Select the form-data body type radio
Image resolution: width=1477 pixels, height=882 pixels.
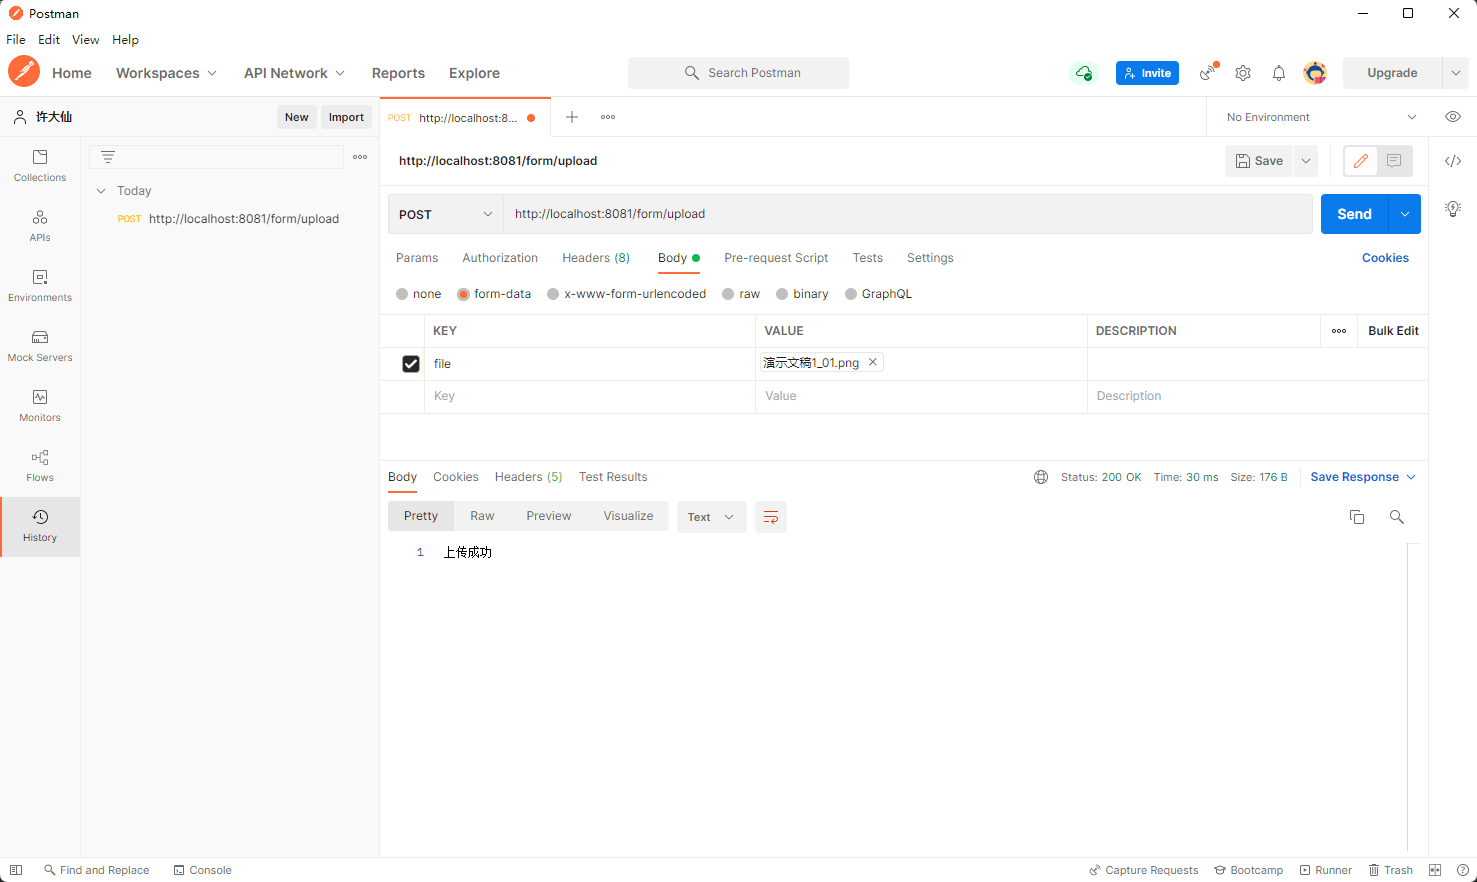pyautogui.click(x=463, y=294)
